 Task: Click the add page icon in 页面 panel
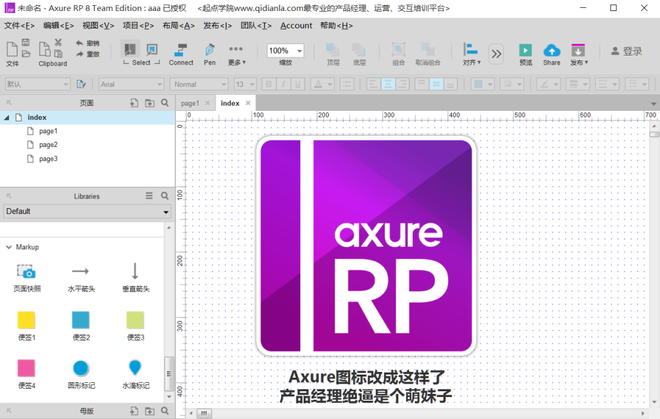click(x=134, y=103)
